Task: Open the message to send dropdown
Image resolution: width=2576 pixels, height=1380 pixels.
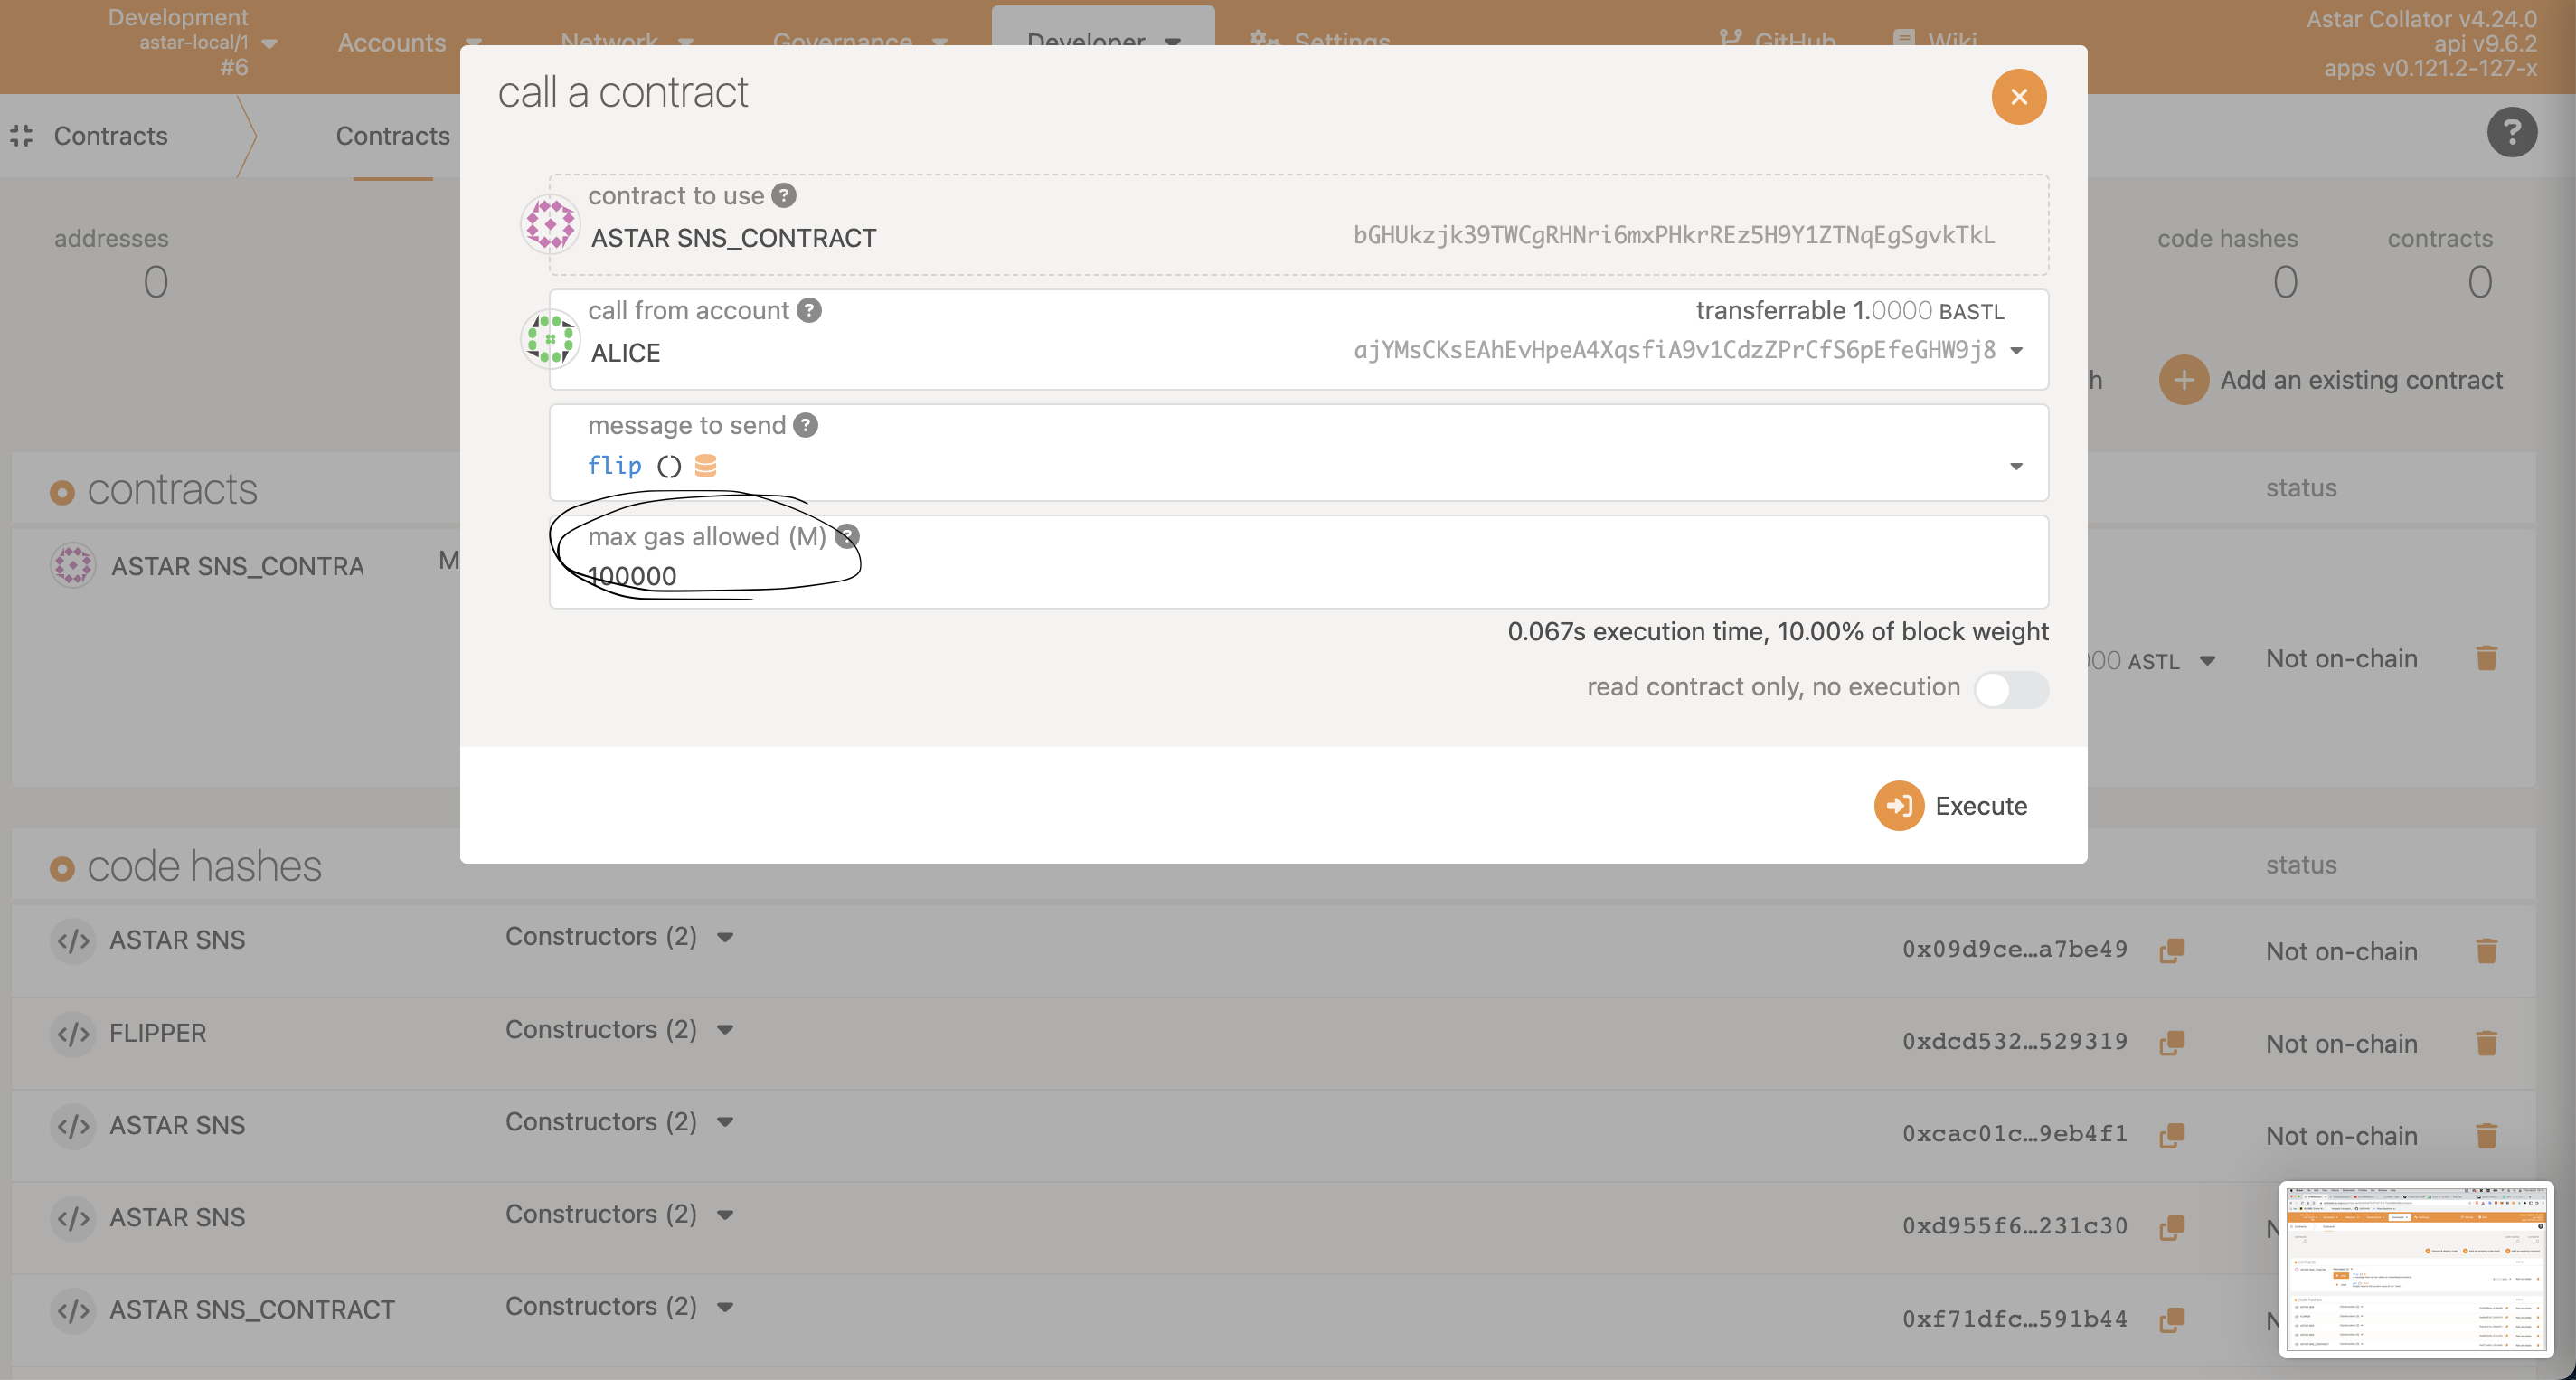Action: 2016,467
